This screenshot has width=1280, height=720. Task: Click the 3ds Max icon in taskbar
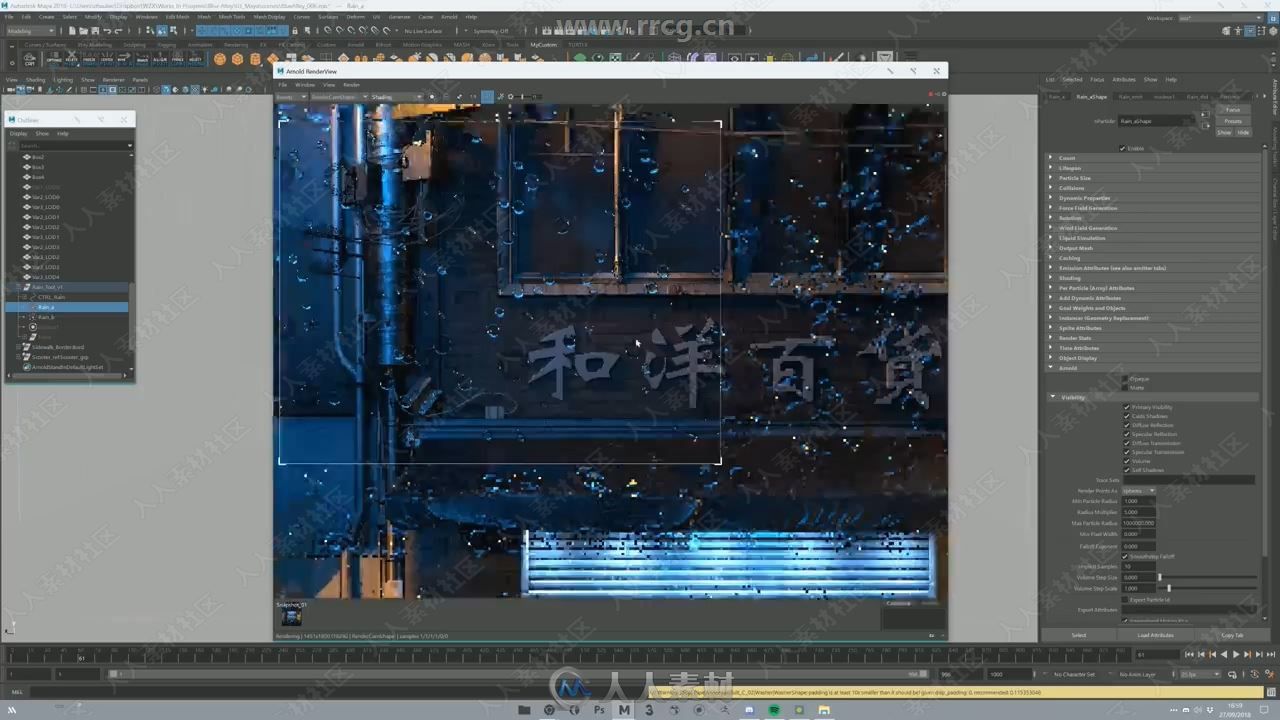click(x=649, y=710)
